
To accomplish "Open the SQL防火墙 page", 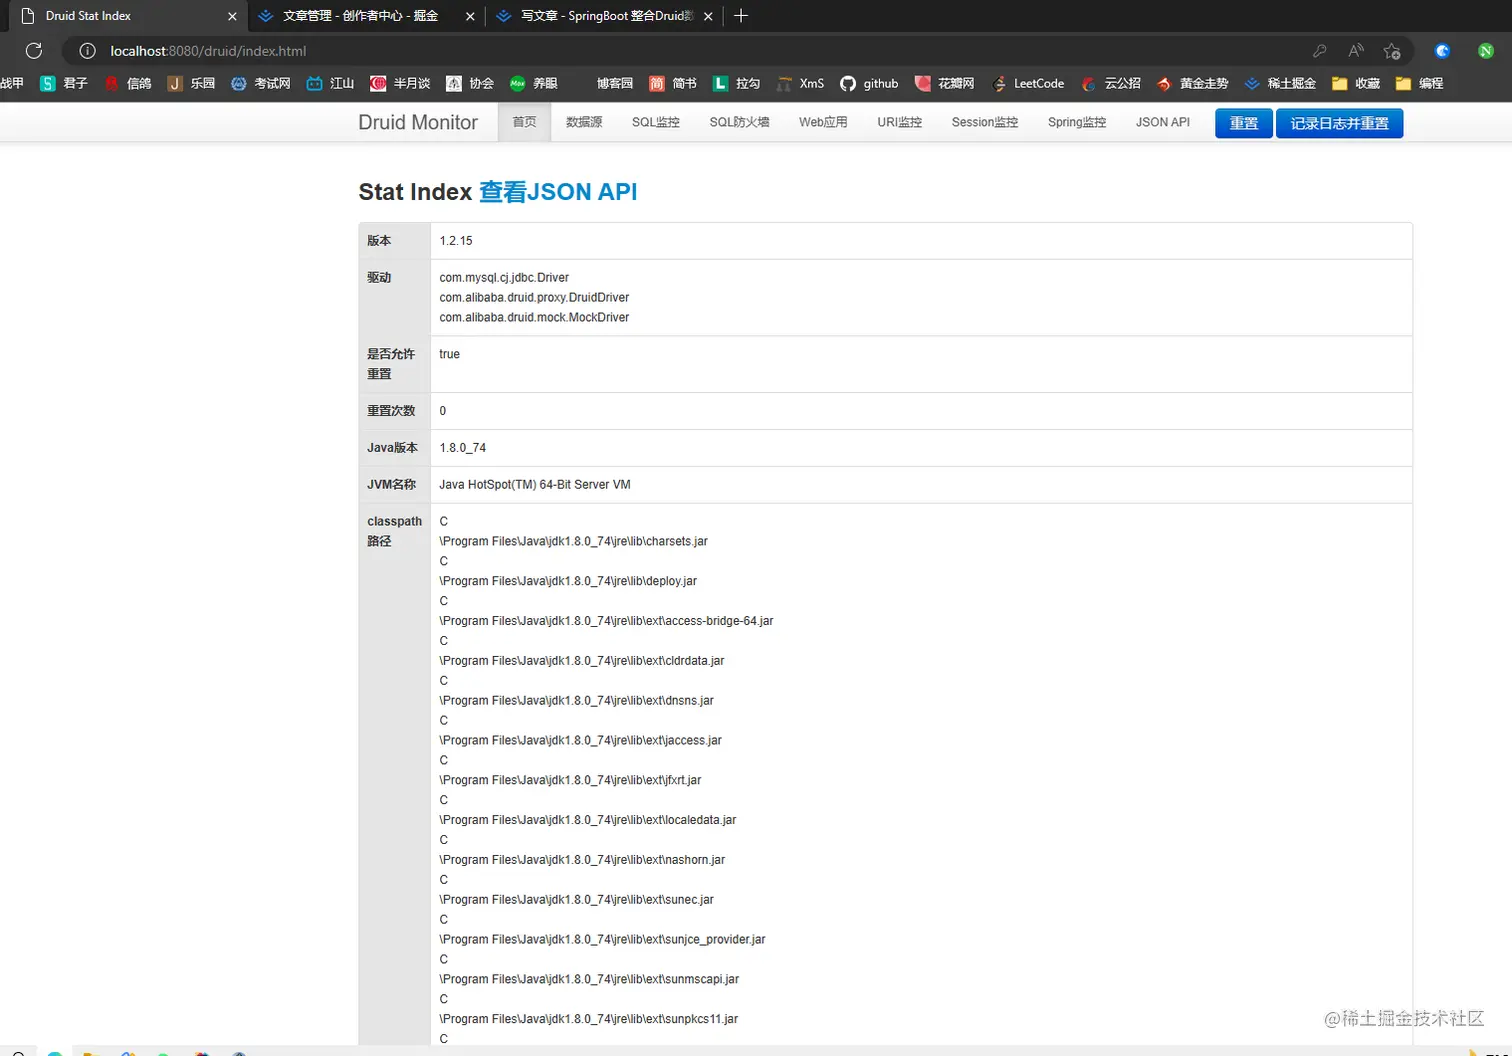I will pos(739,122).
